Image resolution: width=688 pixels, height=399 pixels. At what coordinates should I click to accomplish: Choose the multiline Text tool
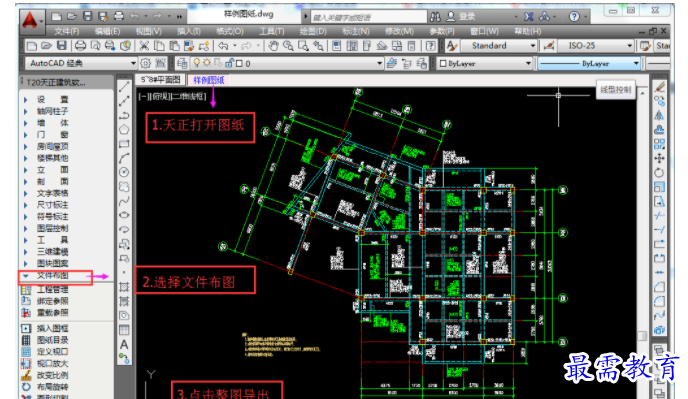pos(124,345)
